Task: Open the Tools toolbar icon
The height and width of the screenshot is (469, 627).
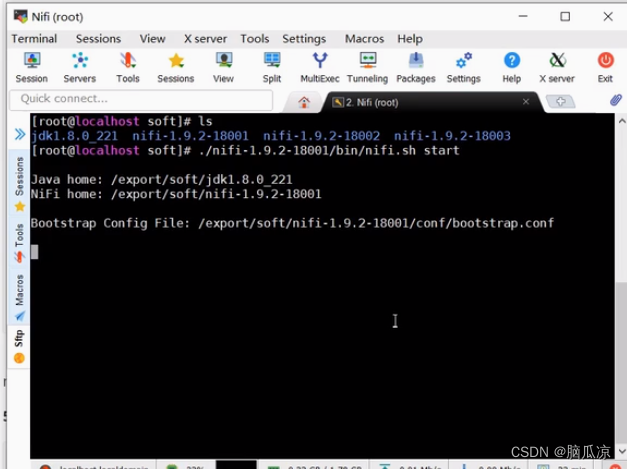Action: tap(128, 68)
